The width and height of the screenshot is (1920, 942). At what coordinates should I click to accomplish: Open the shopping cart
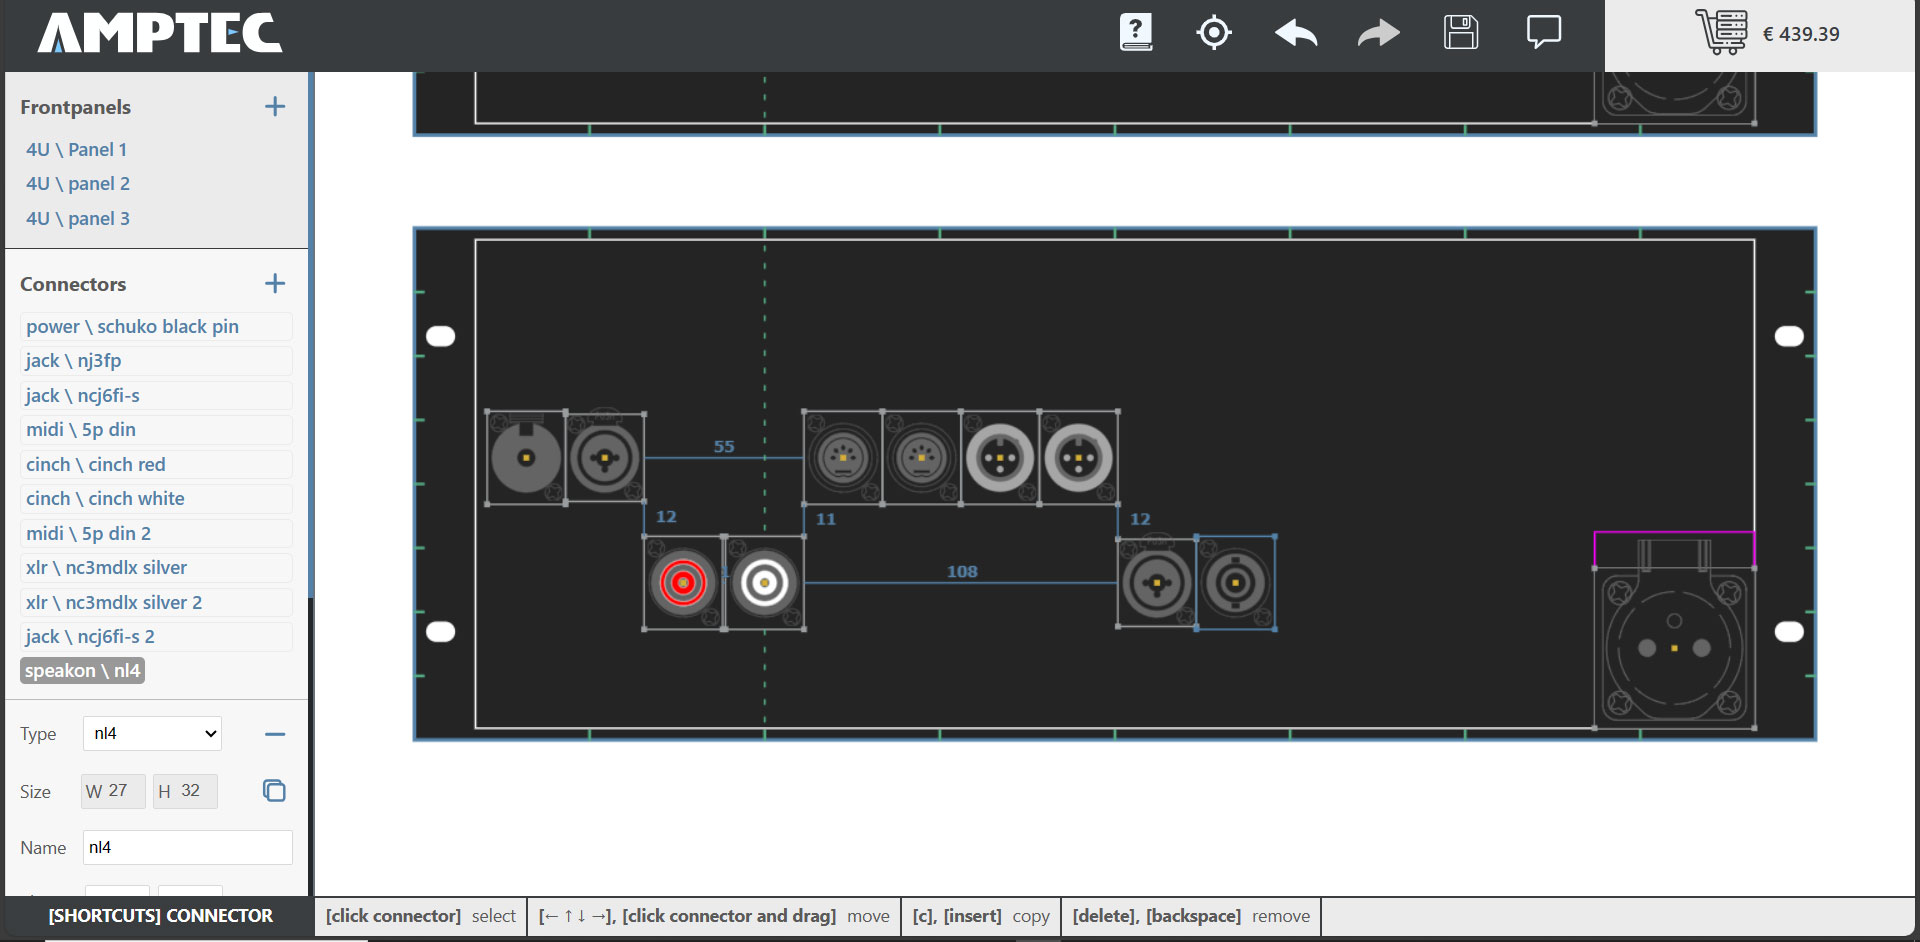[1721, 33]
